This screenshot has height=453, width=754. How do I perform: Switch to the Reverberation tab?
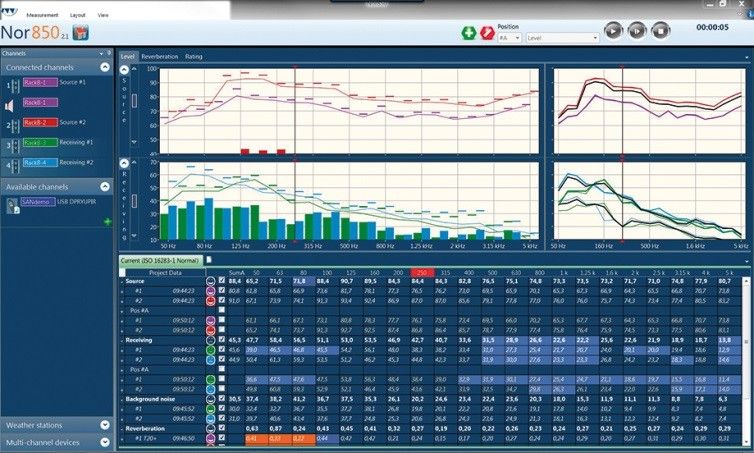tap(159, 57)
